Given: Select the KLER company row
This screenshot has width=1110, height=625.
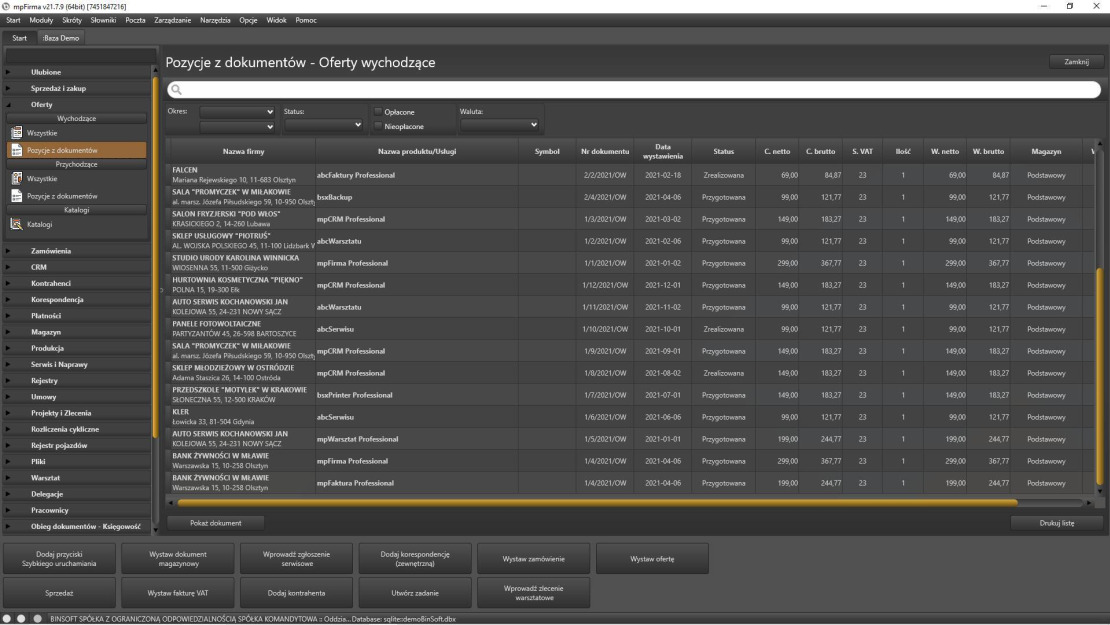Looking at the screenshot, I should [x=631, y=417].
